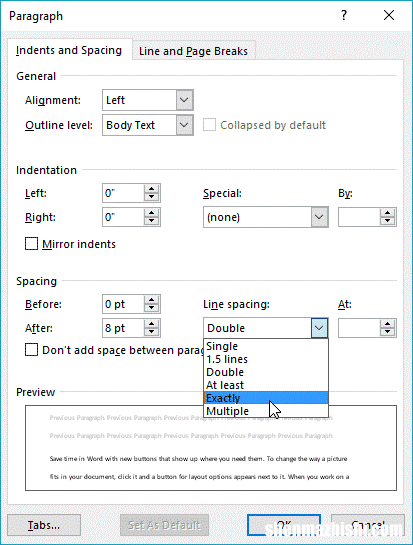Enable the Mirror indents checkbox
Viewport: 413px width, 545px height.
(31, 244)
